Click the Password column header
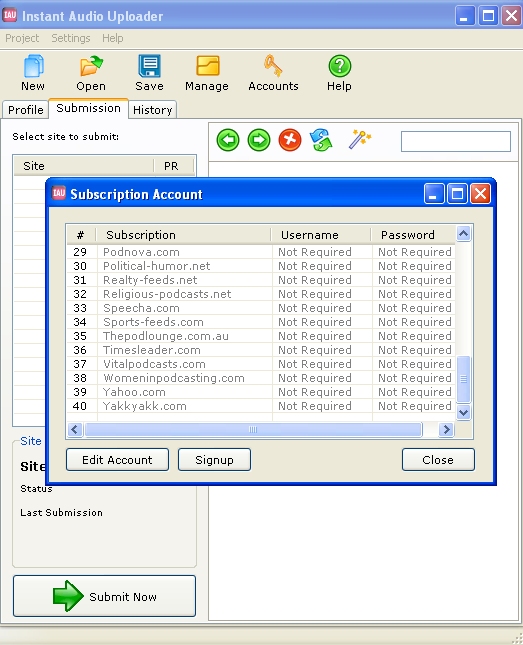This screenshot has width=523, height=645. click(x=414, y=235)
